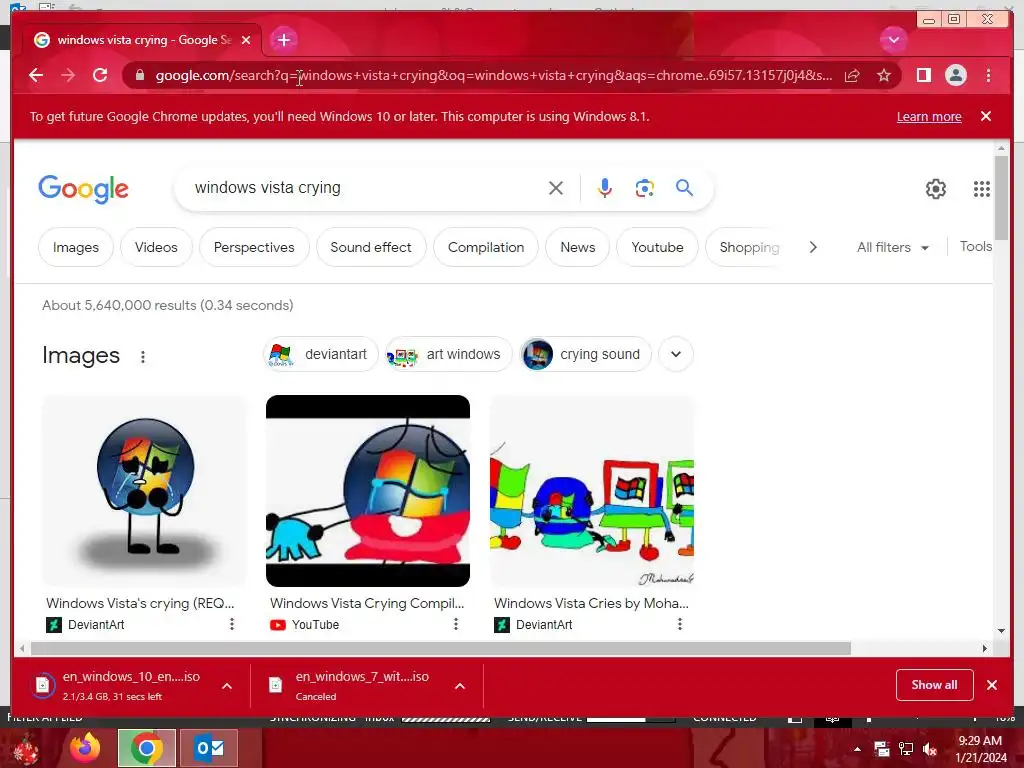Select the Shopping filter chip

coord(749,248)
